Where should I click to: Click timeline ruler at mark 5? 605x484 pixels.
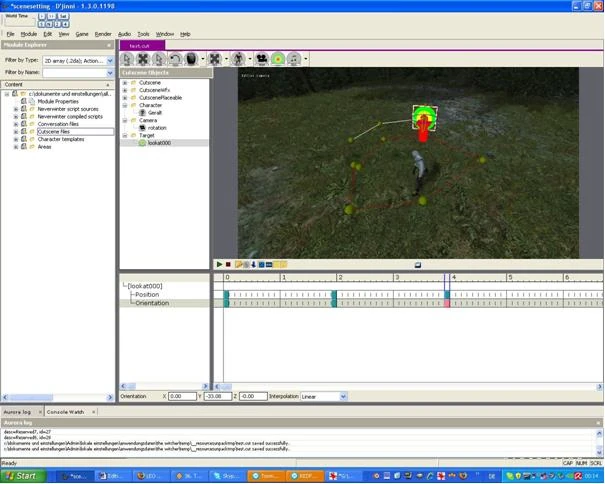(509, 278)
